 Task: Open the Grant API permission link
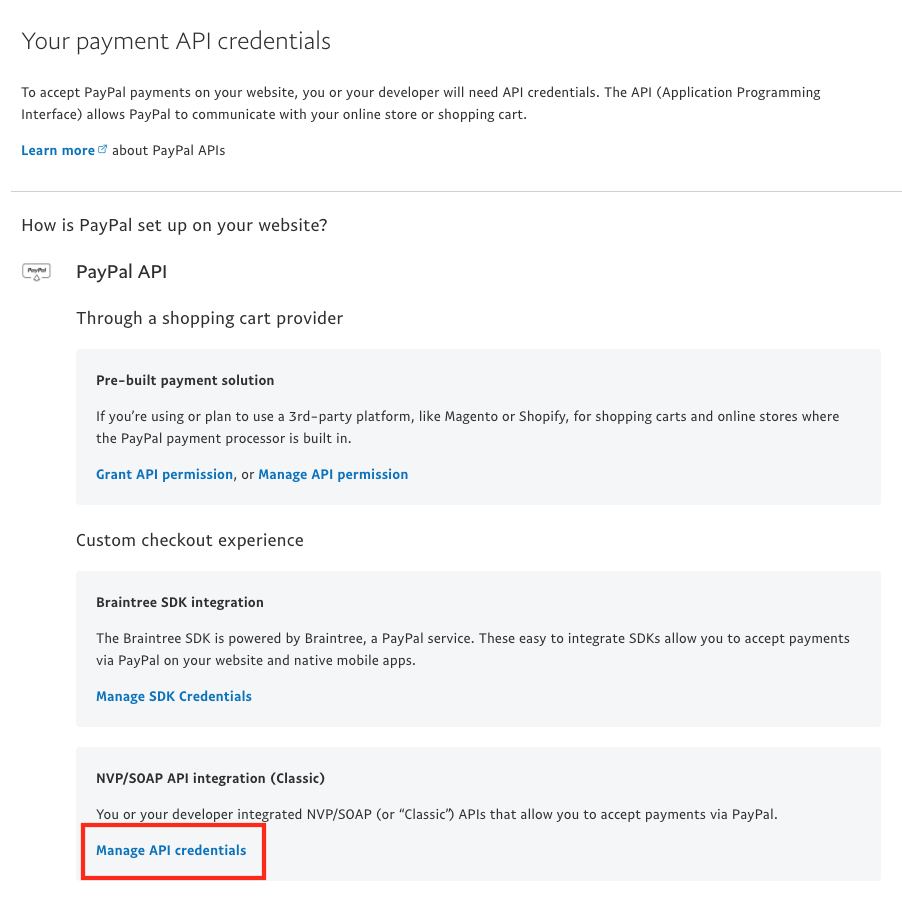pyautogui.click(x=164, y=474)
